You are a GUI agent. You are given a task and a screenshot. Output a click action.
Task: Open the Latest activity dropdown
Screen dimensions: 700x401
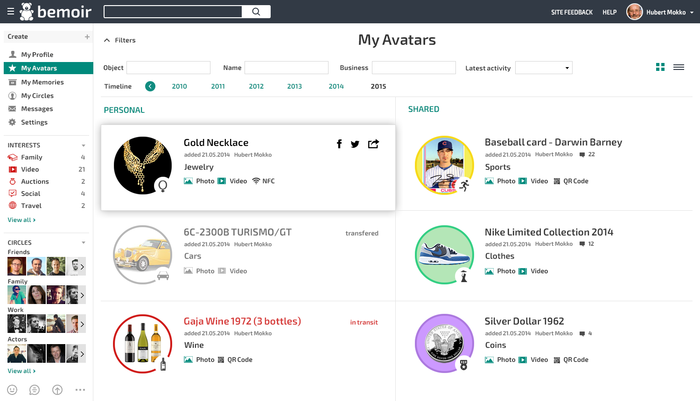coord(543,68)
